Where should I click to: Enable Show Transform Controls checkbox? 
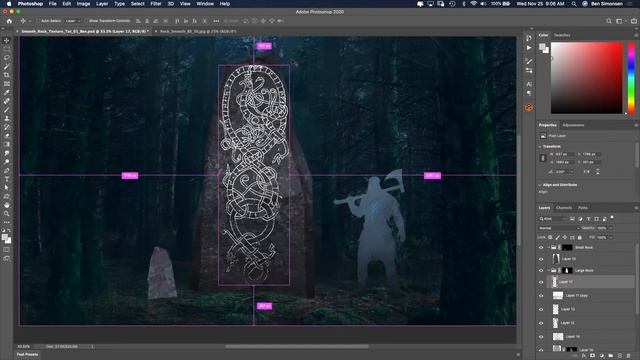coord(87,21)
